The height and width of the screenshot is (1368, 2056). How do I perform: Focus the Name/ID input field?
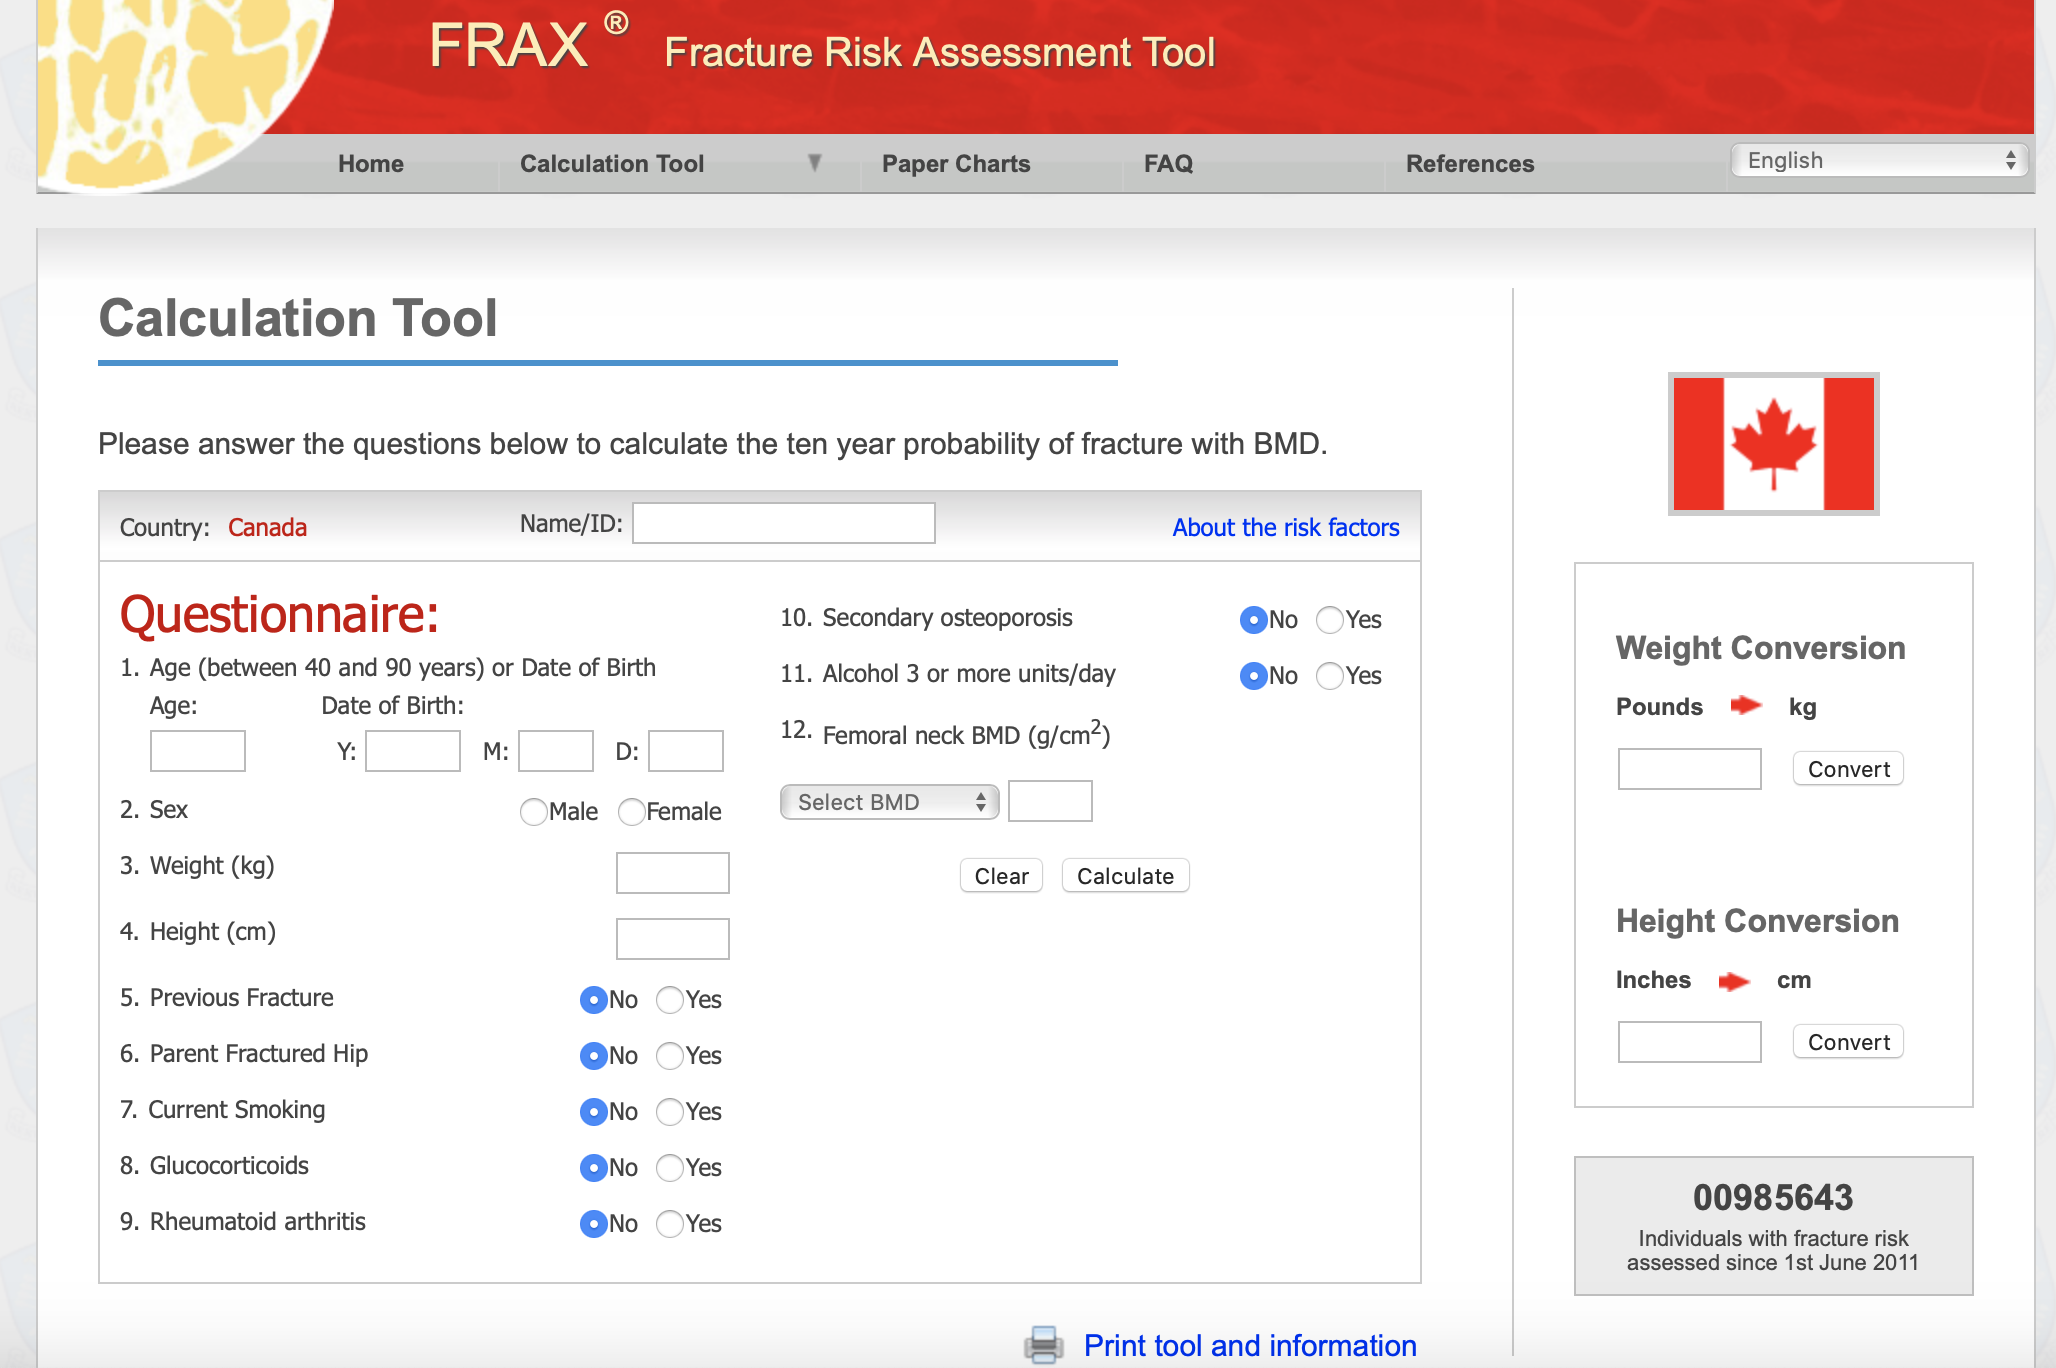pos(784,523)
